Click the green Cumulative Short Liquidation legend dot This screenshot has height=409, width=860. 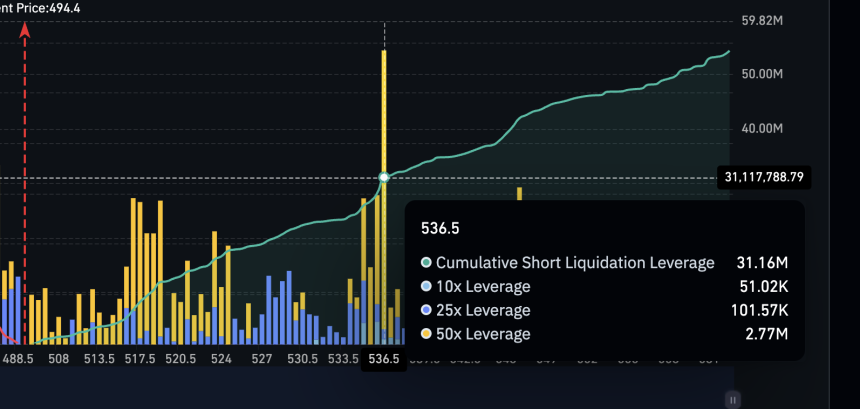click(427, 263)
